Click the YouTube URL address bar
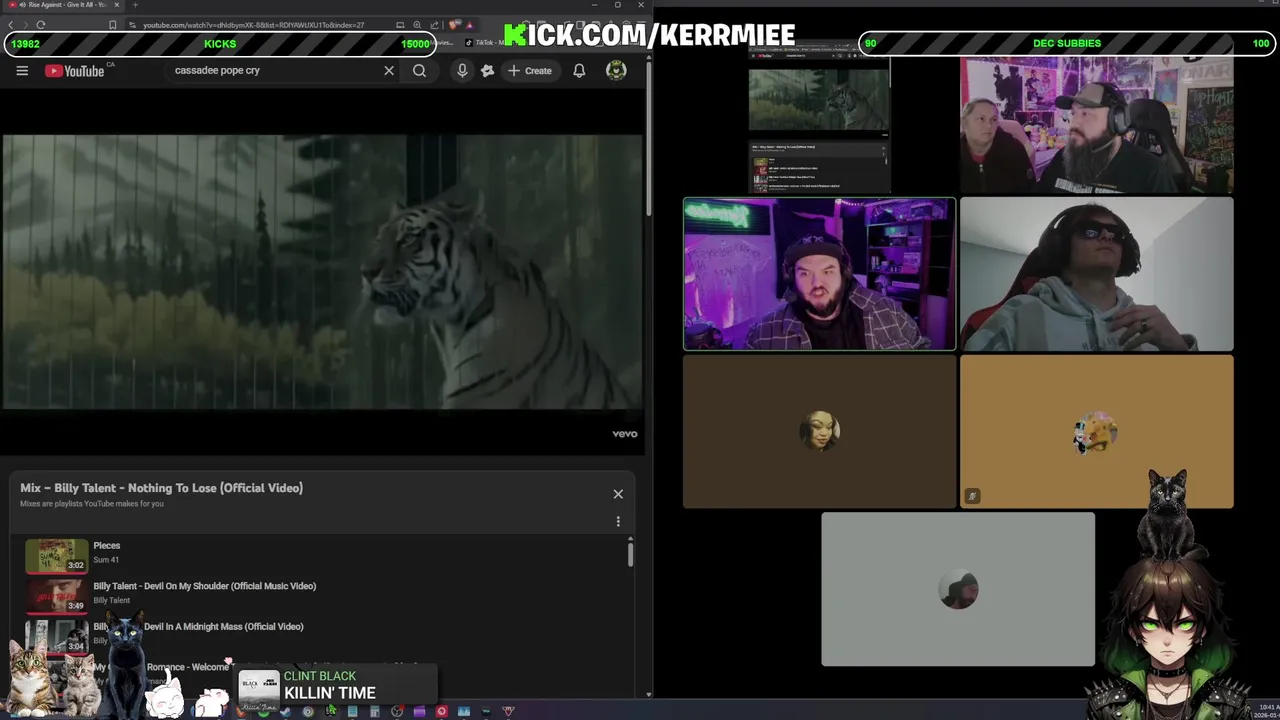 coord(254,25)
